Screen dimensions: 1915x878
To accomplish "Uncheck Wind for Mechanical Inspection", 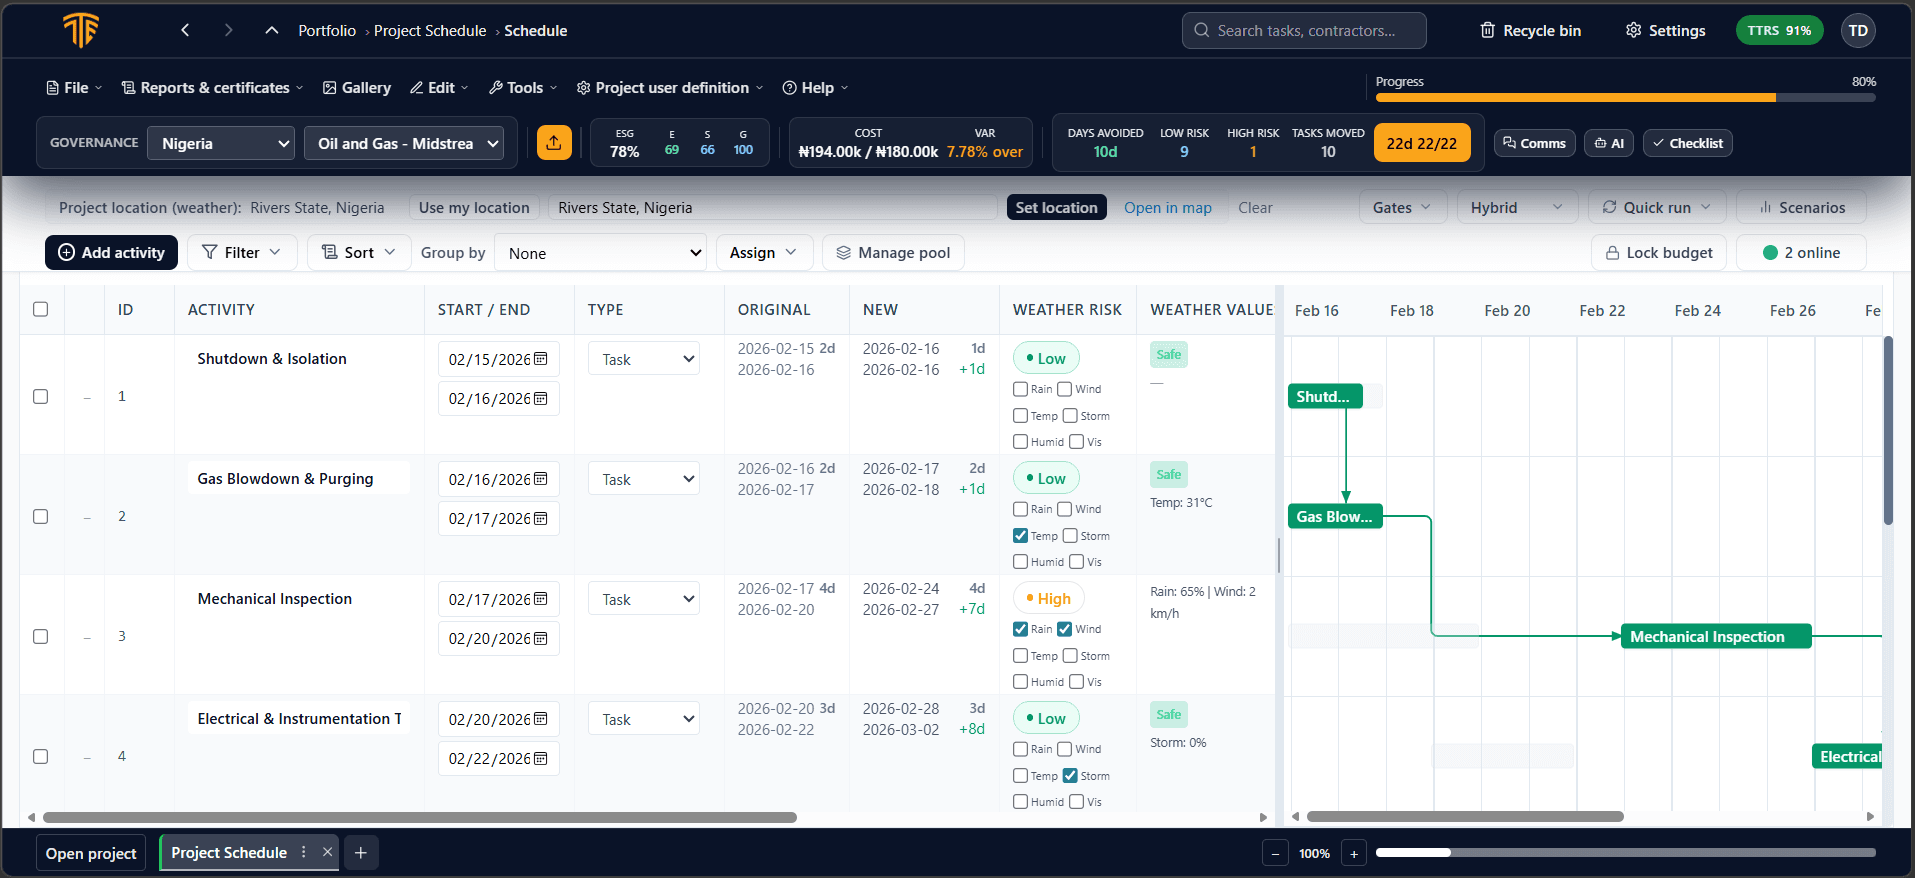I will [1064, 629].
